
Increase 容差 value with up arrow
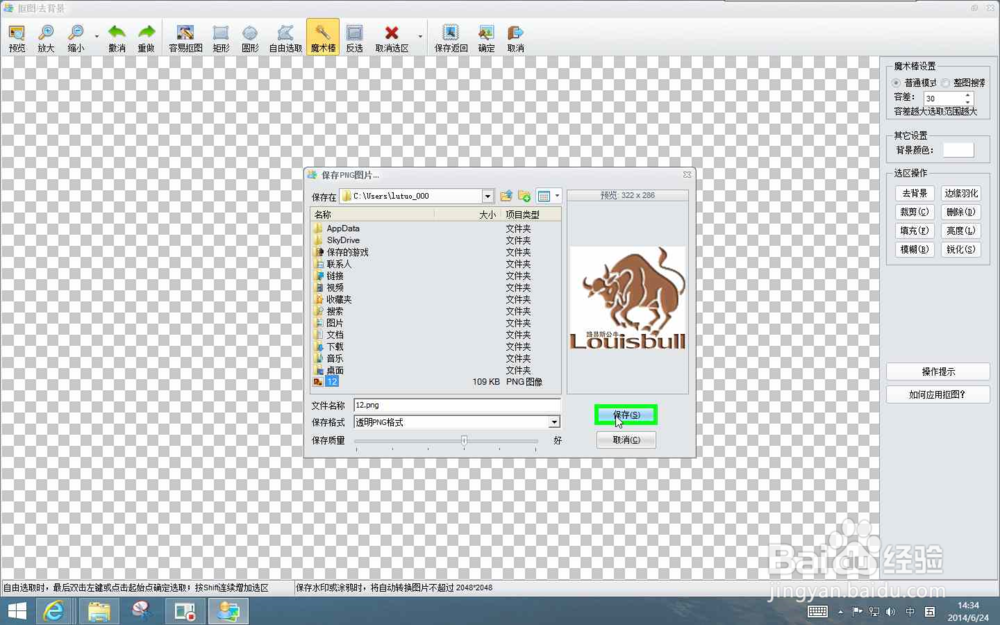[967, 95]
